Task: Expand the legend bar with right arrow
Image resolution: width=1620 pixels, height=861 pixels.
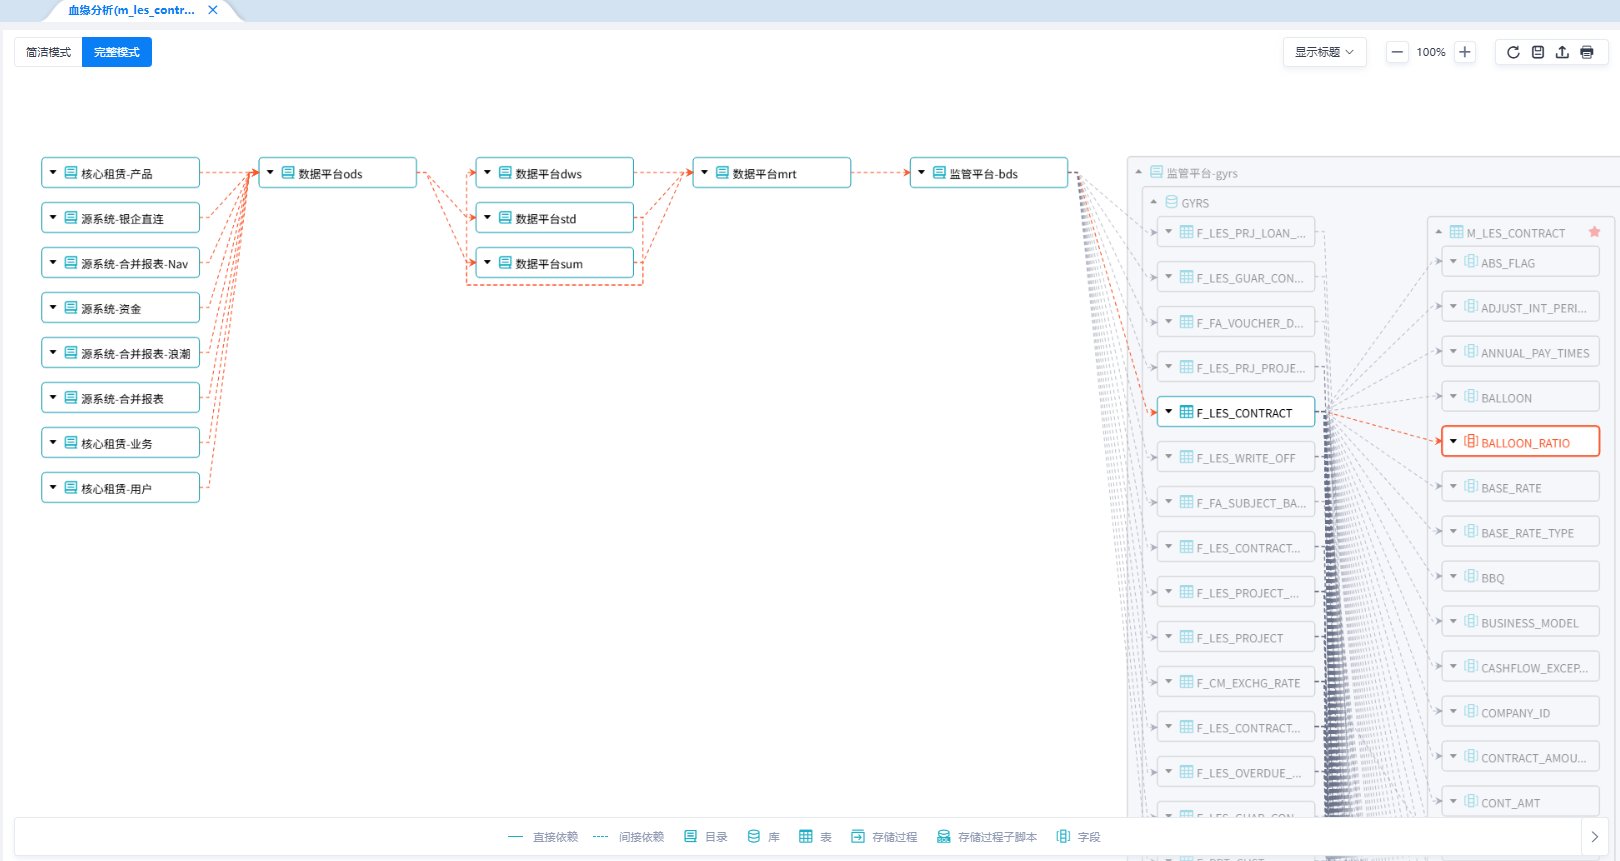Action: point(1594,837)
